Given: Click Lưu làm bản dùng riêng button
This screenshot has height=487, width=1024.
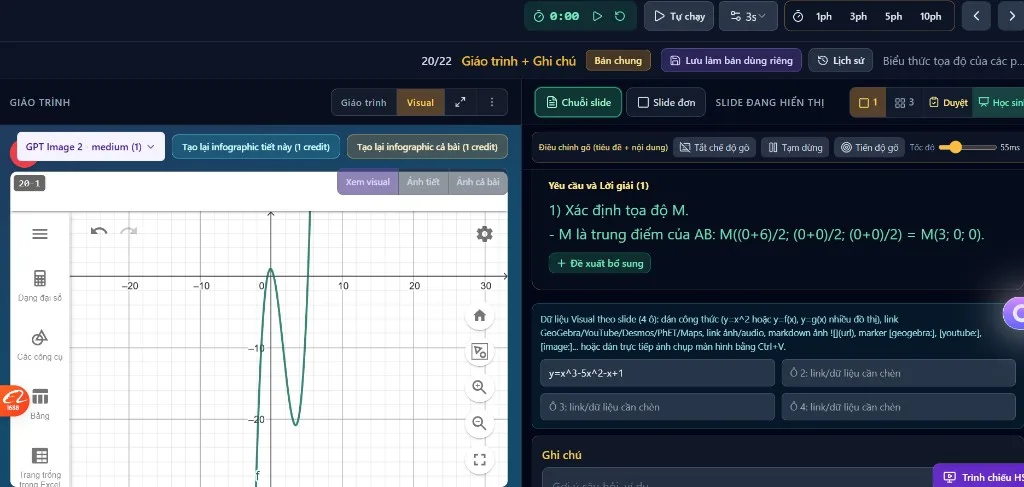Looking at the screenshot, I should tap(731, 61).
